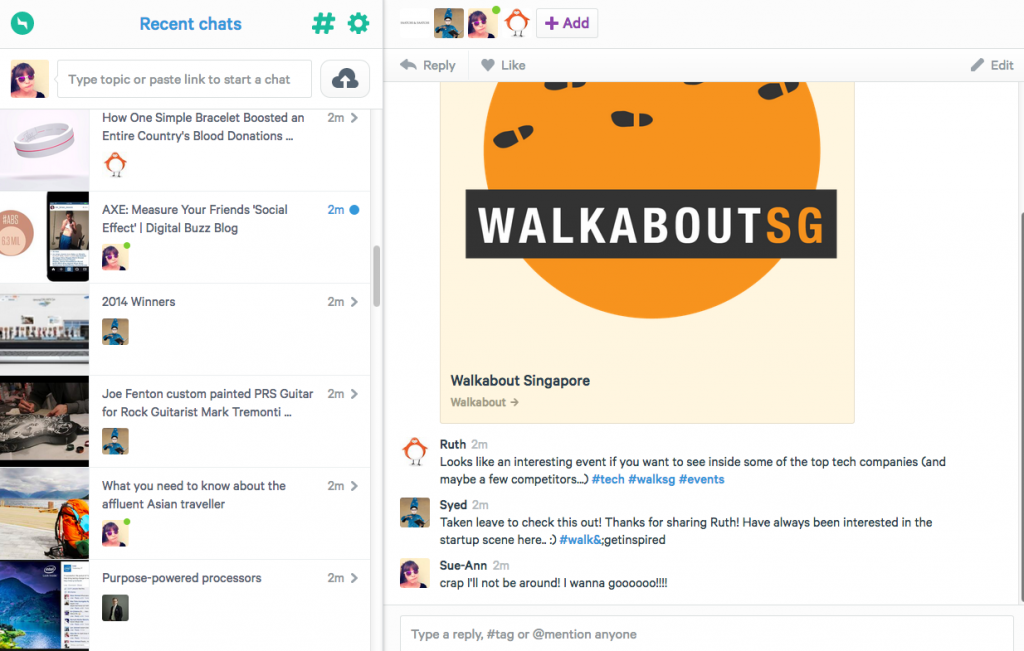Open the hashtag topics icon
The image size is (1024, 651).
pos(323,23)
